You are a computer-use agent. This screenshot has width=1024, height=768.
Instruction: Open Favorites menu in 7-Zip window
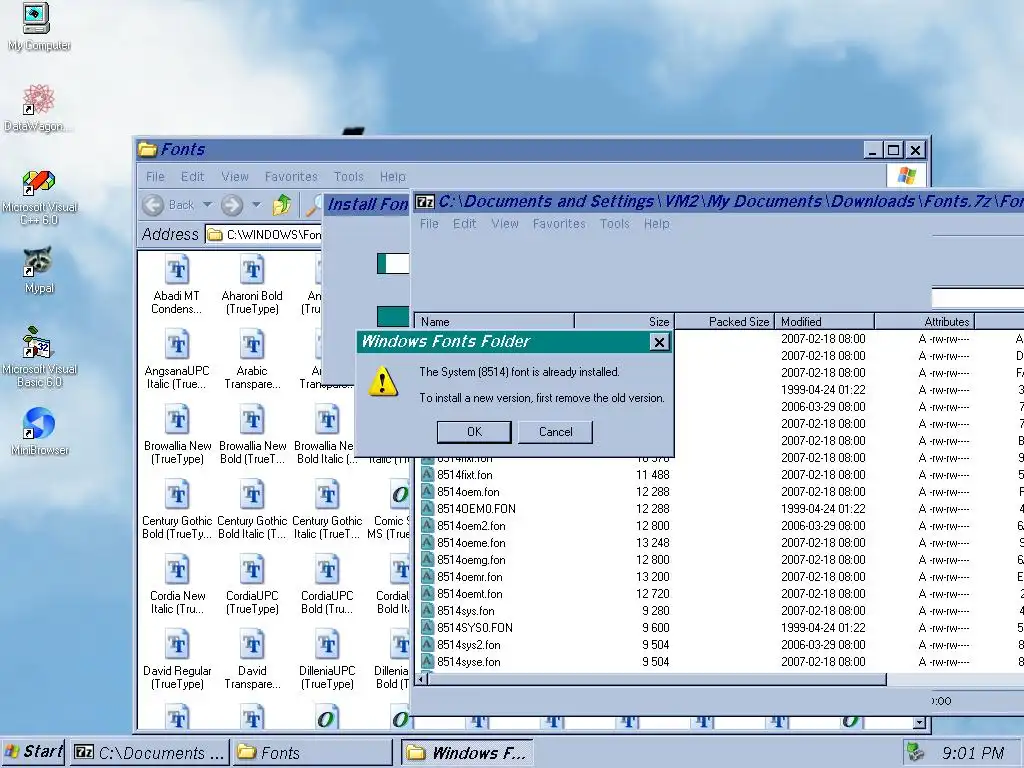point(560,223)
